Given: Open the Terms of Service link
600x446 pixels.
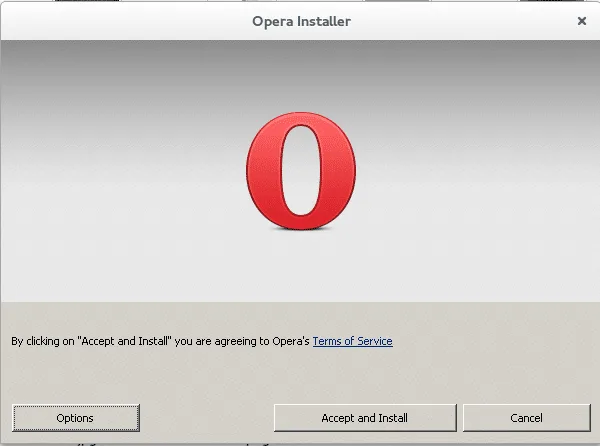Looking at the screenshot, I should click(x=352, y=341).
